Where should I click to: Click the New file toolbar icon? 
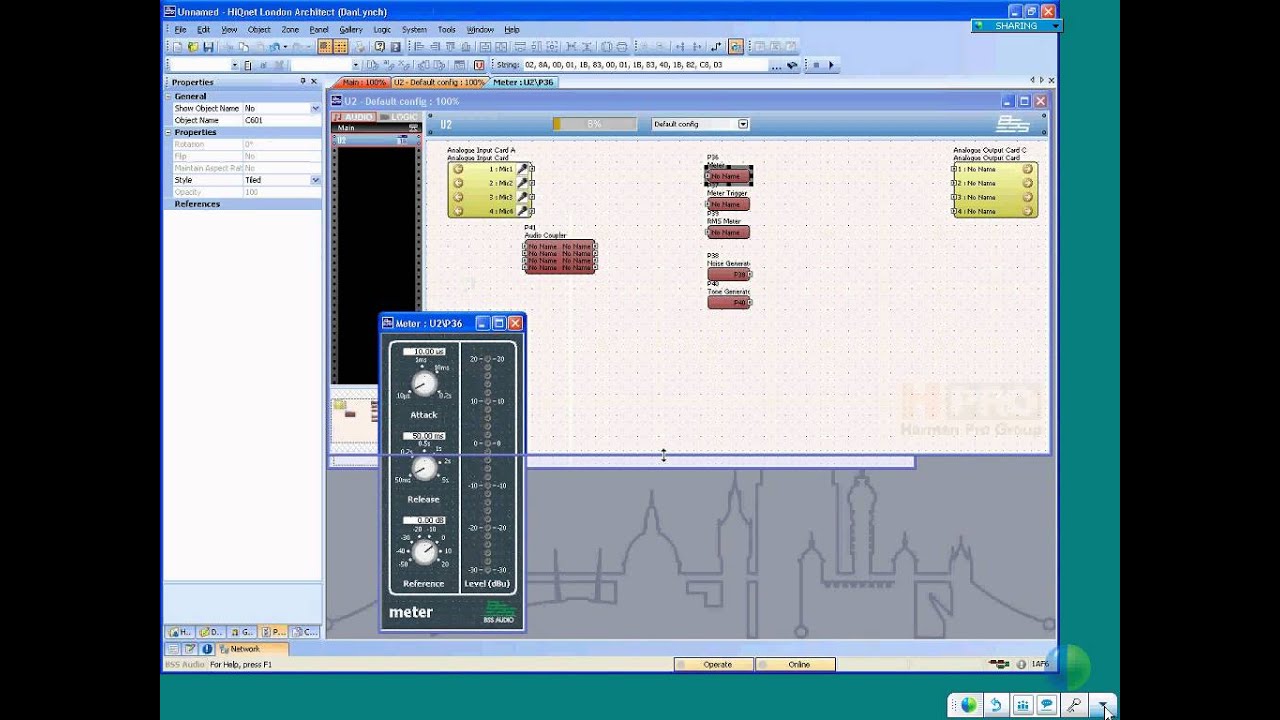coord(178,47)
